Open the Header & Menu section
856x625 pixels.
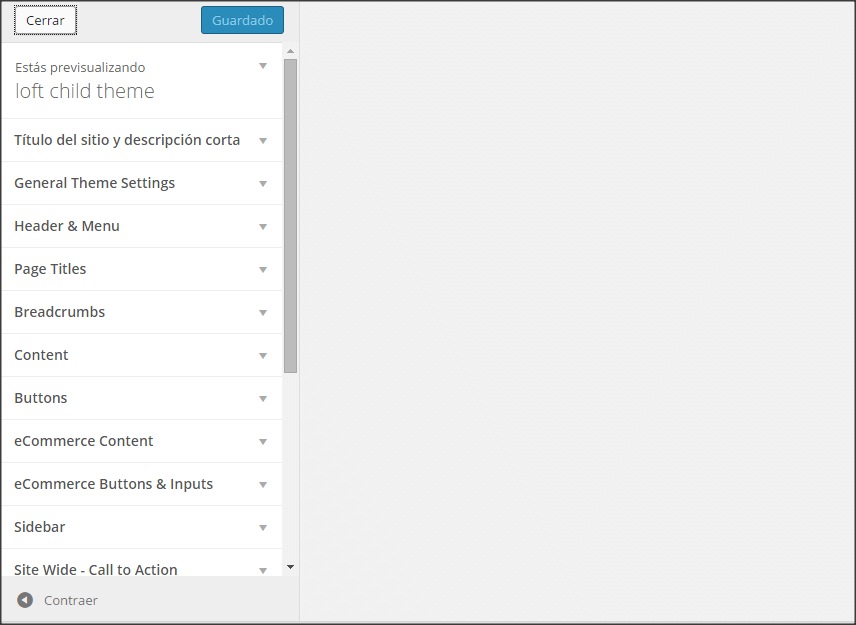tap(142, 227)
